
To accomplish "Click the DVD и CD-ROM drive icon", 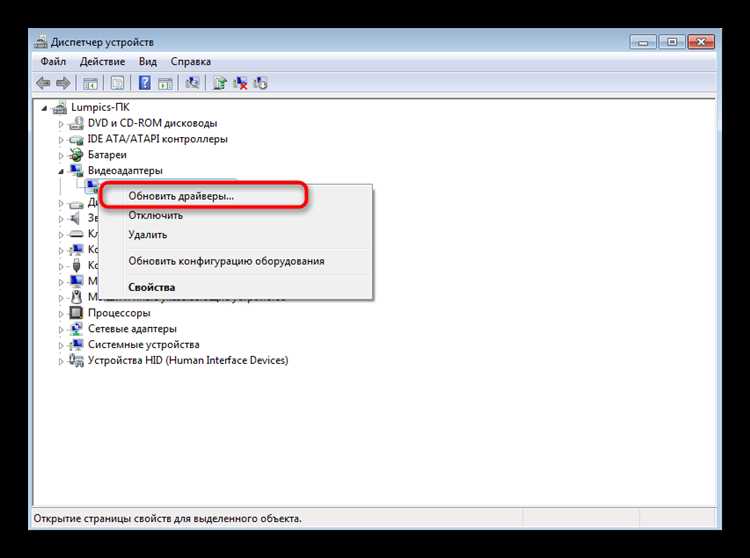I will [76, 123].
